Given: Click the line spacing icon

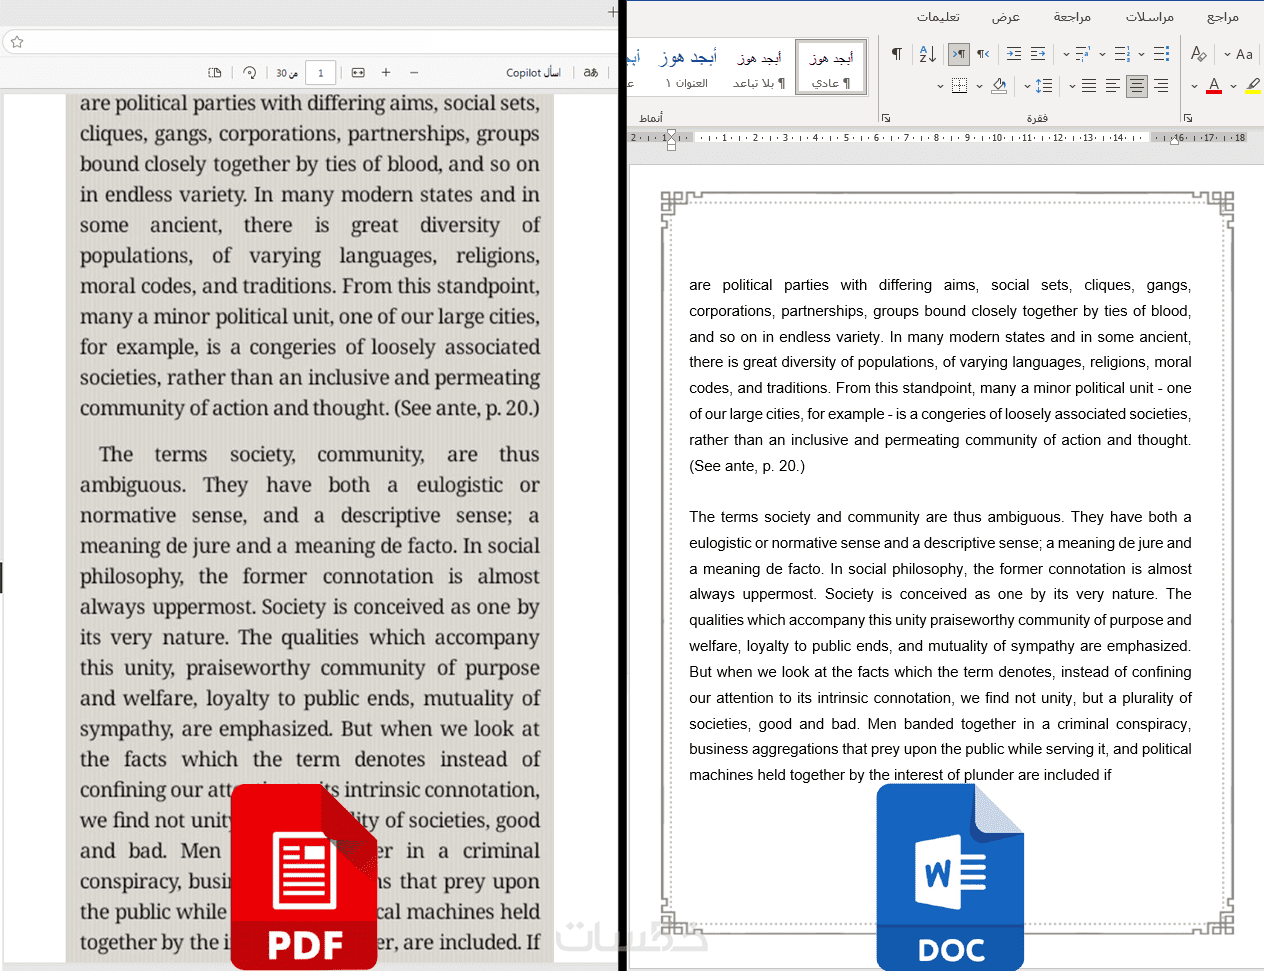Looking at the screenshot, I should pyautogui.click(x=1044, y=86).
